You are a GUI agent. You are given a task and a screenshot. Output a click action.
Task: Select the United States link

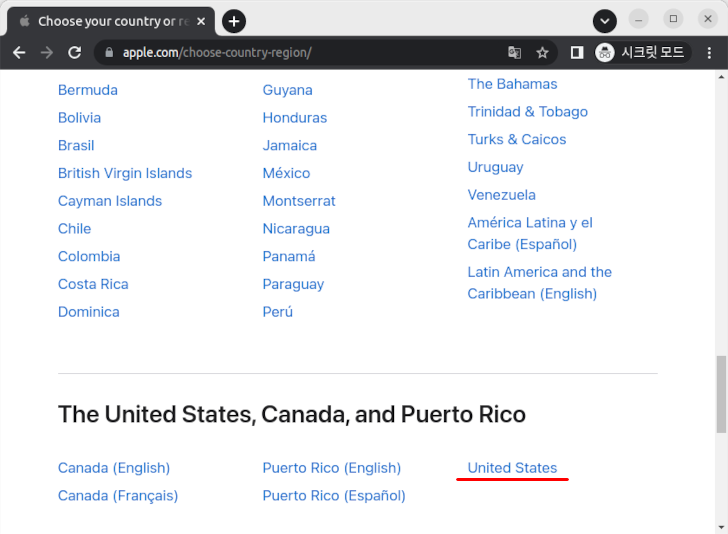tap(512, 468)
